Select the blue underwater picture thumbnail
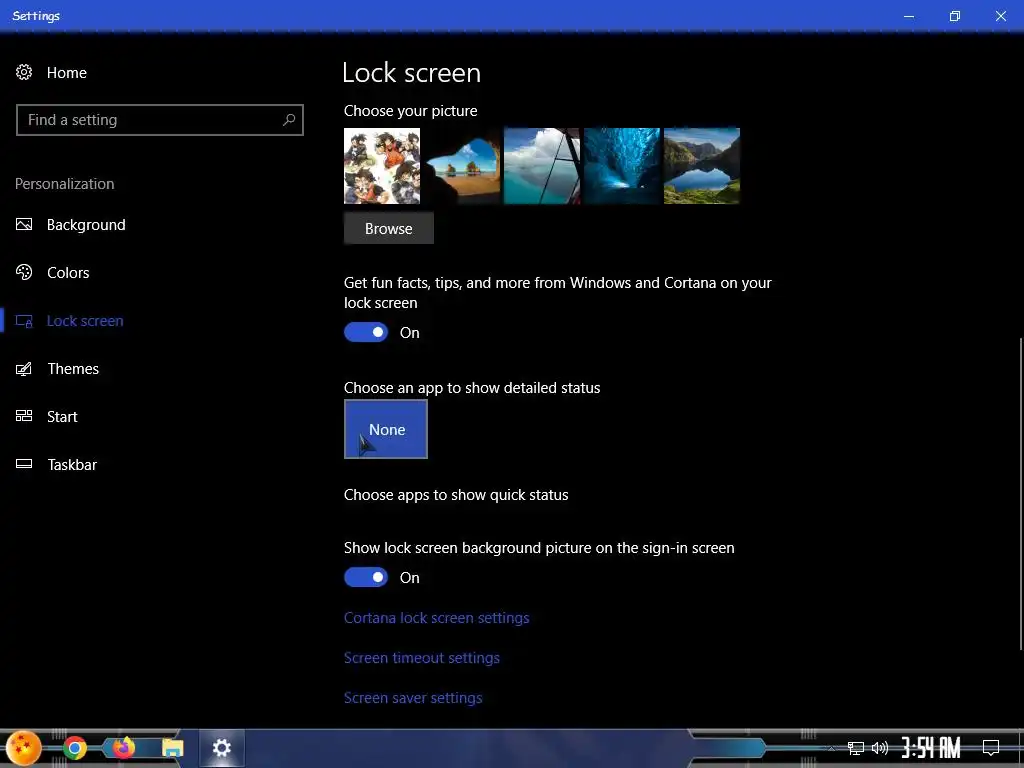The height and width of the screenshot is (768, 1024). [622, 166]
